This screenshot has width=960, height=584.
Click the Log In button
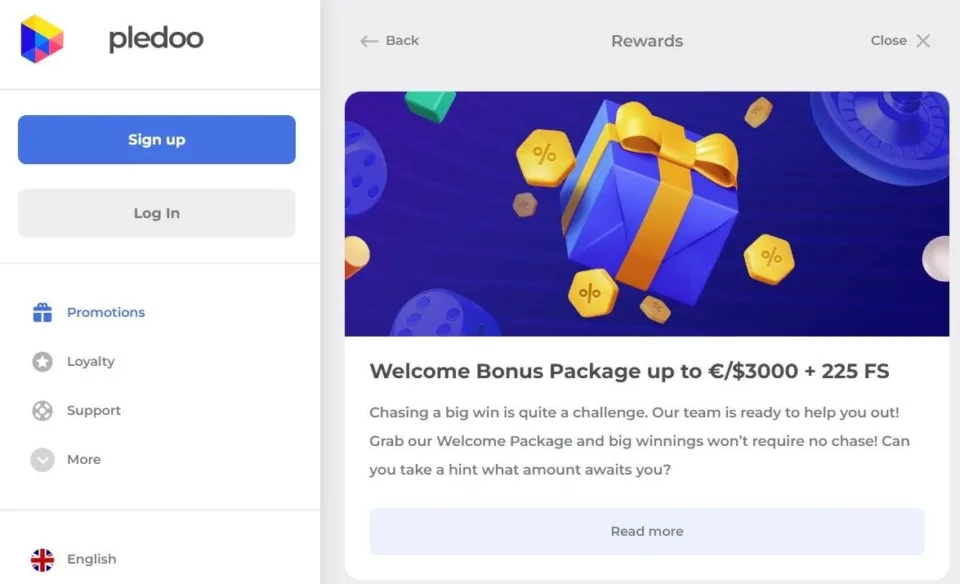[x=156, y=212]
